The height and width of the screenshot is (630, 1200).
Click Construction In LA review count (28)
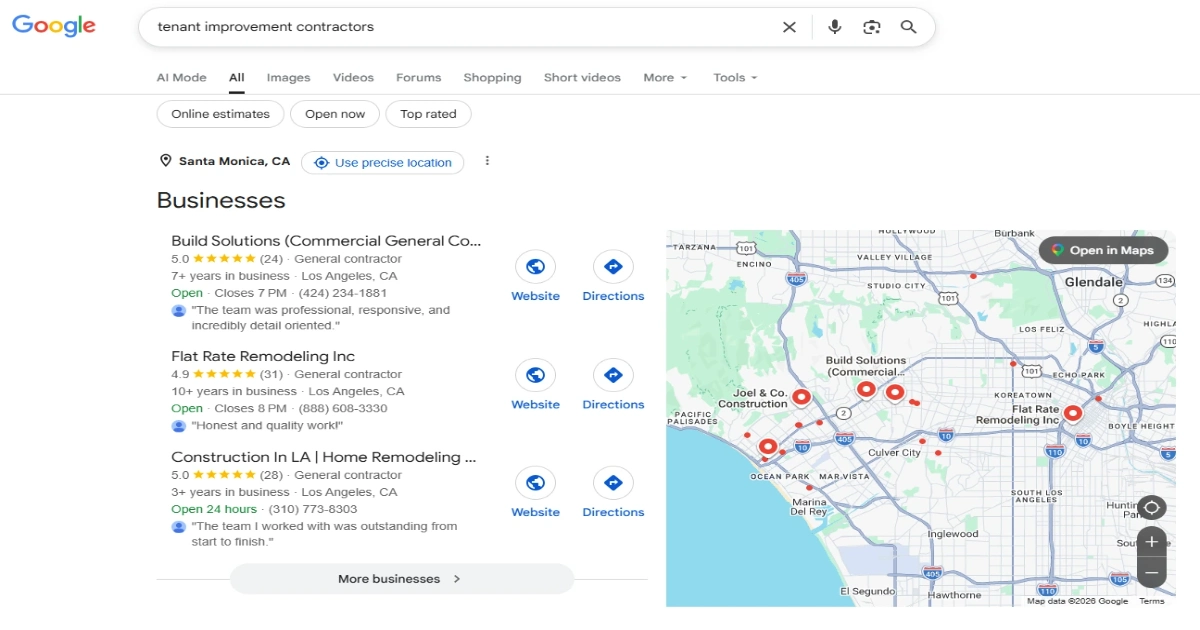(x=272, y=475)
